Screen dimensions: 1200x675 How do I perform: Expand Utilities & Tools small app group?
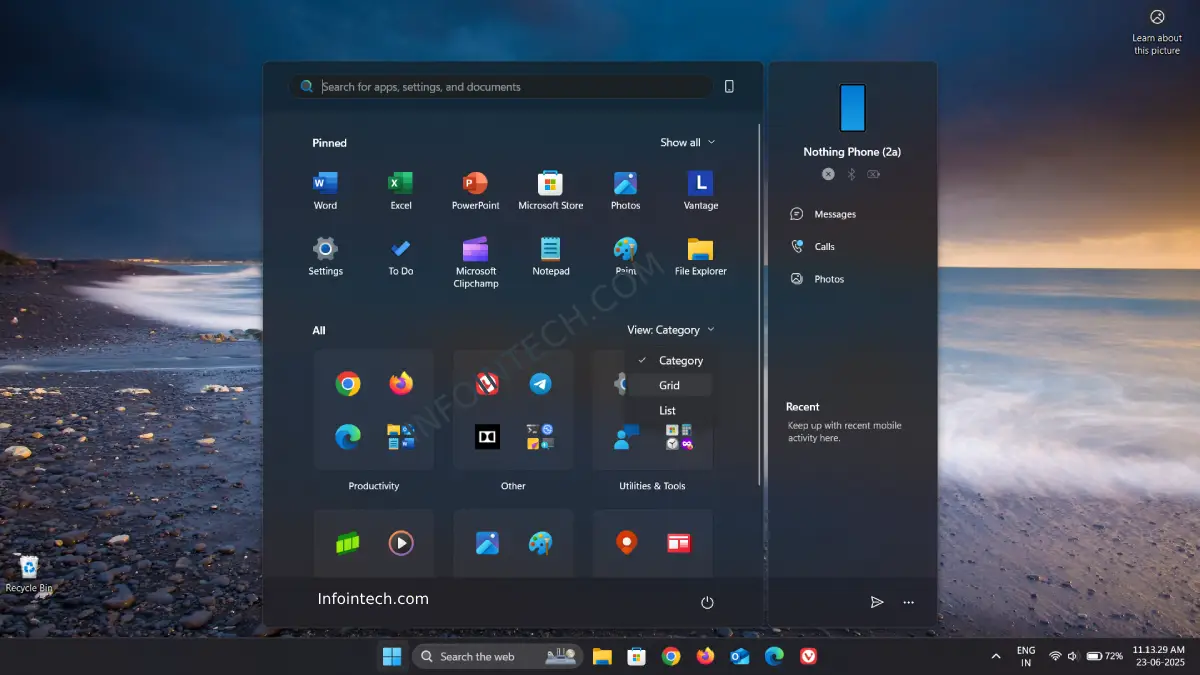(x=679, y=436)
